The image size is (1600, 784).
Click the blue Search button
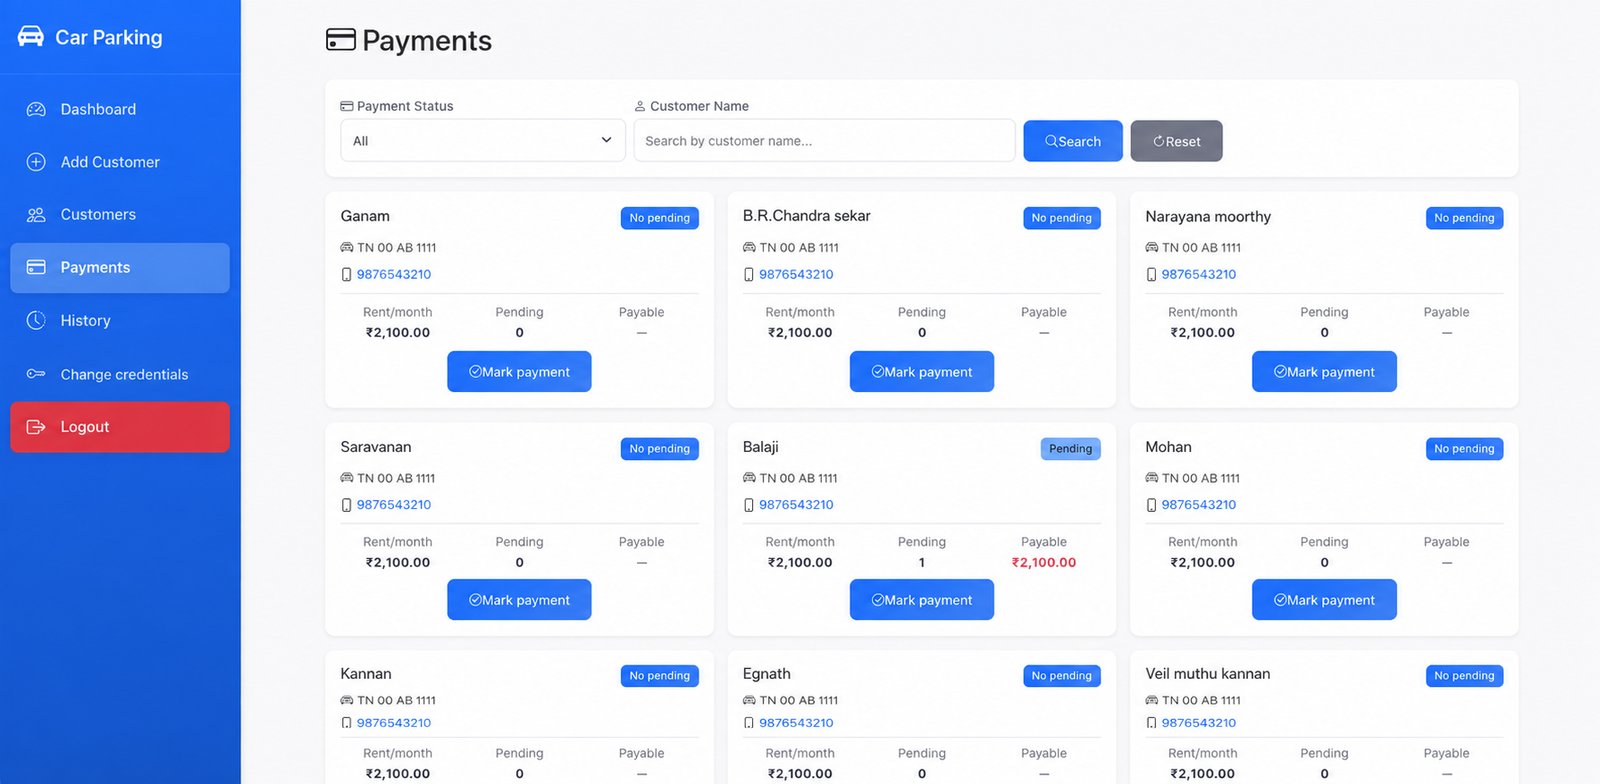pos(1073,141)
